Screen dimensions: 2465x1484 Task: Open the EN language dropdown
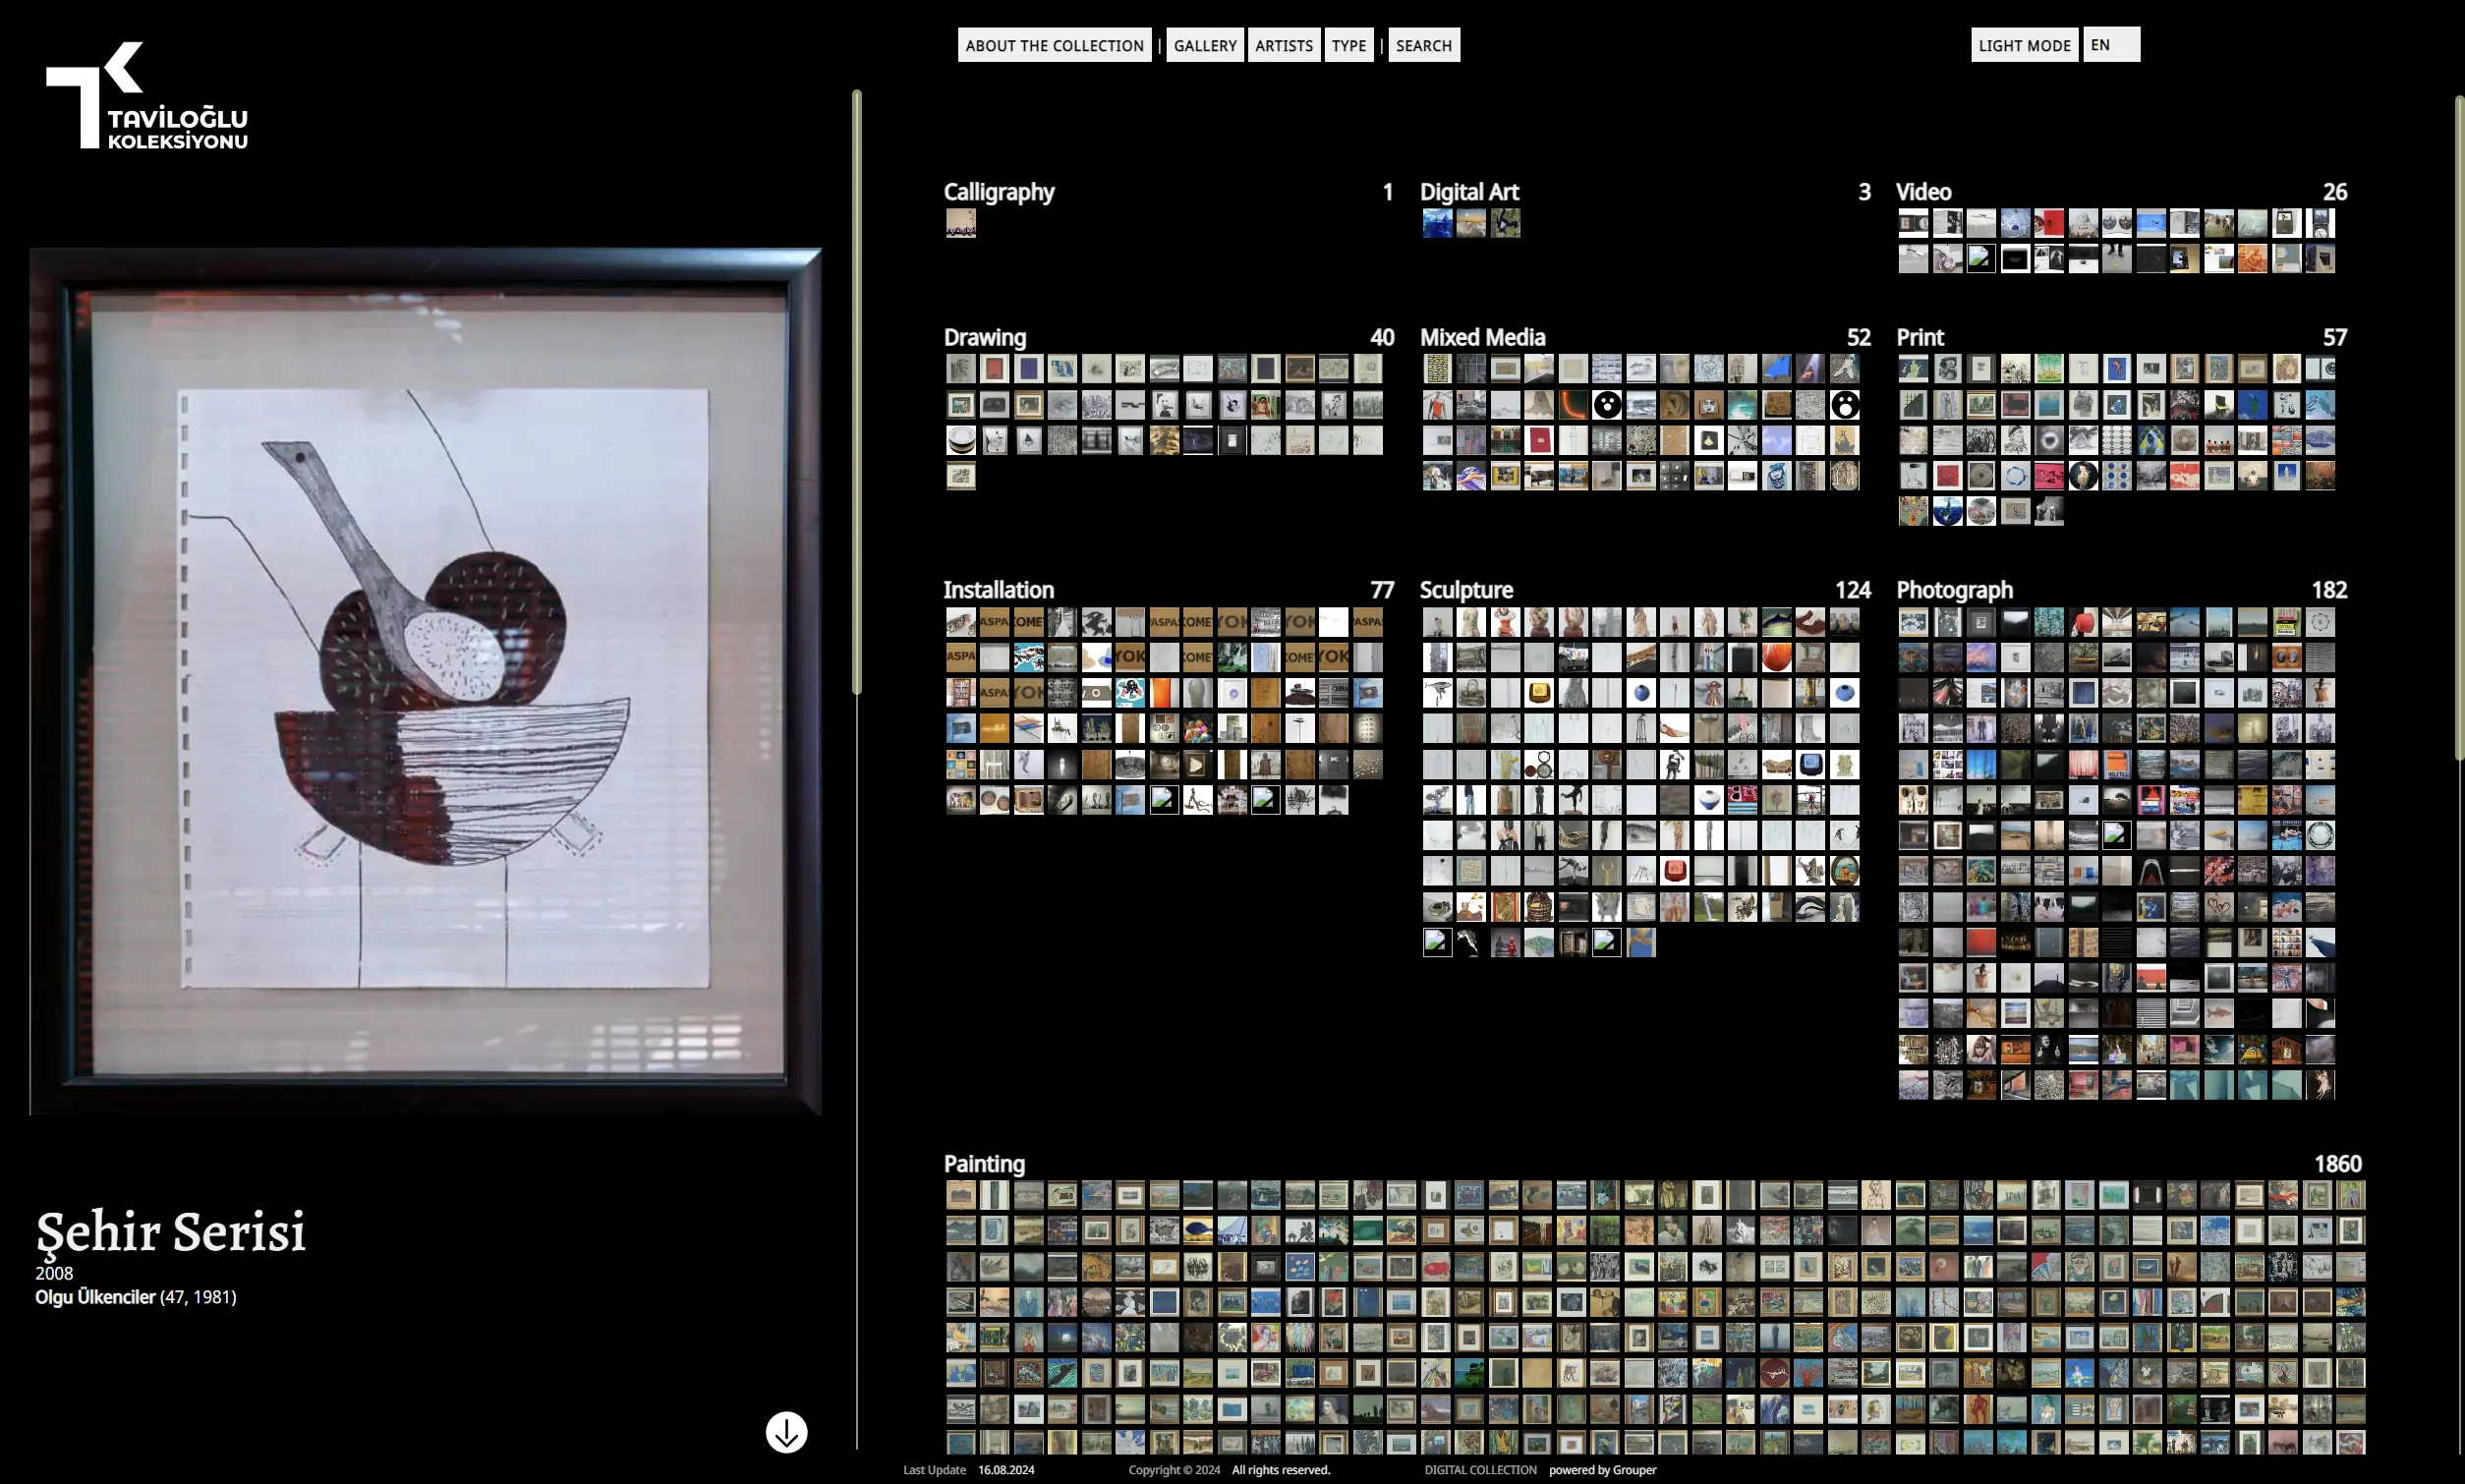click(2111, 45)
